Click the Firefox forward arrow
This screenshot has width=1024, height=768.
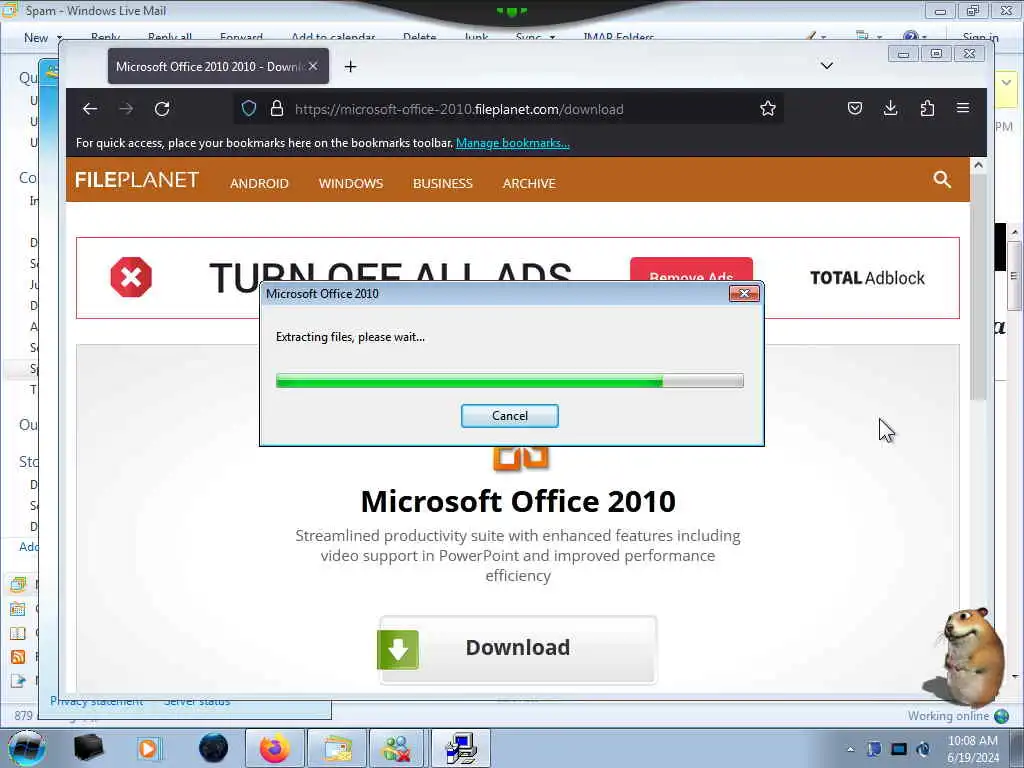126,109
